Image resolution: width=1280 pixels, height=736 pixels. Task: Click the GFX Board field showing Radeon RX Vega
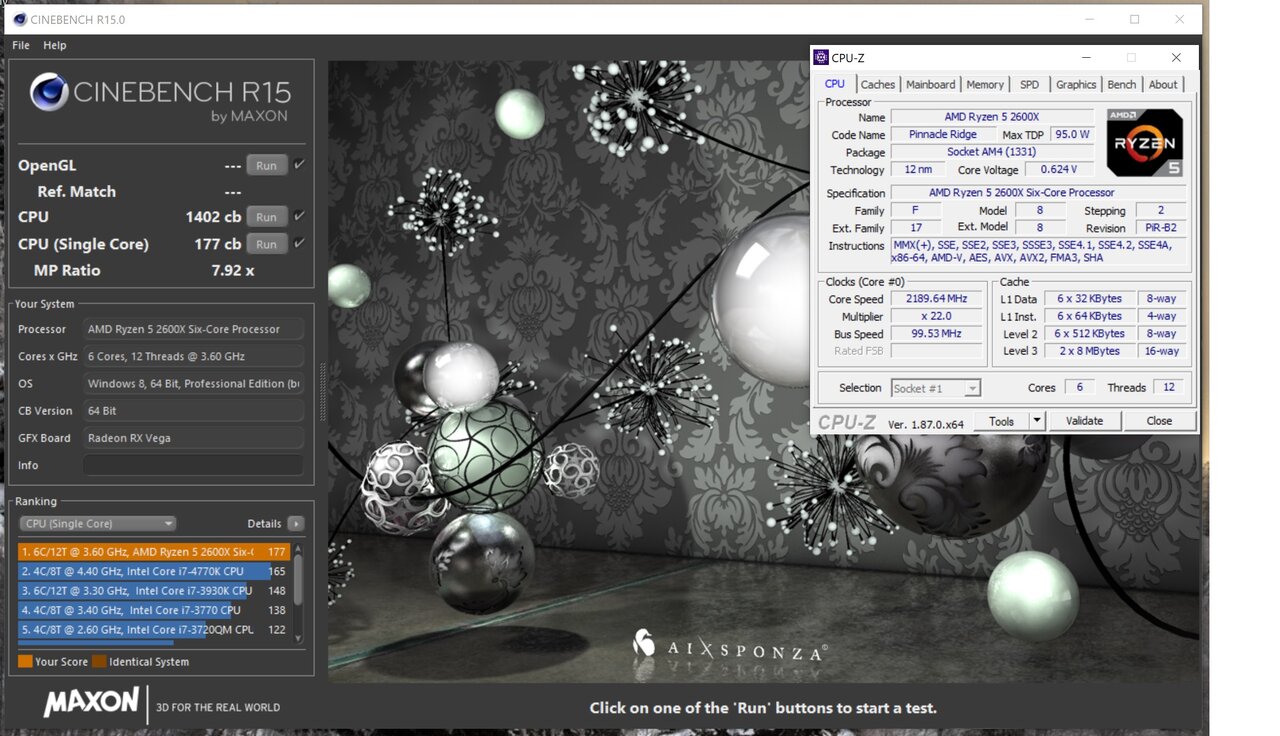[x=193, y=438]
